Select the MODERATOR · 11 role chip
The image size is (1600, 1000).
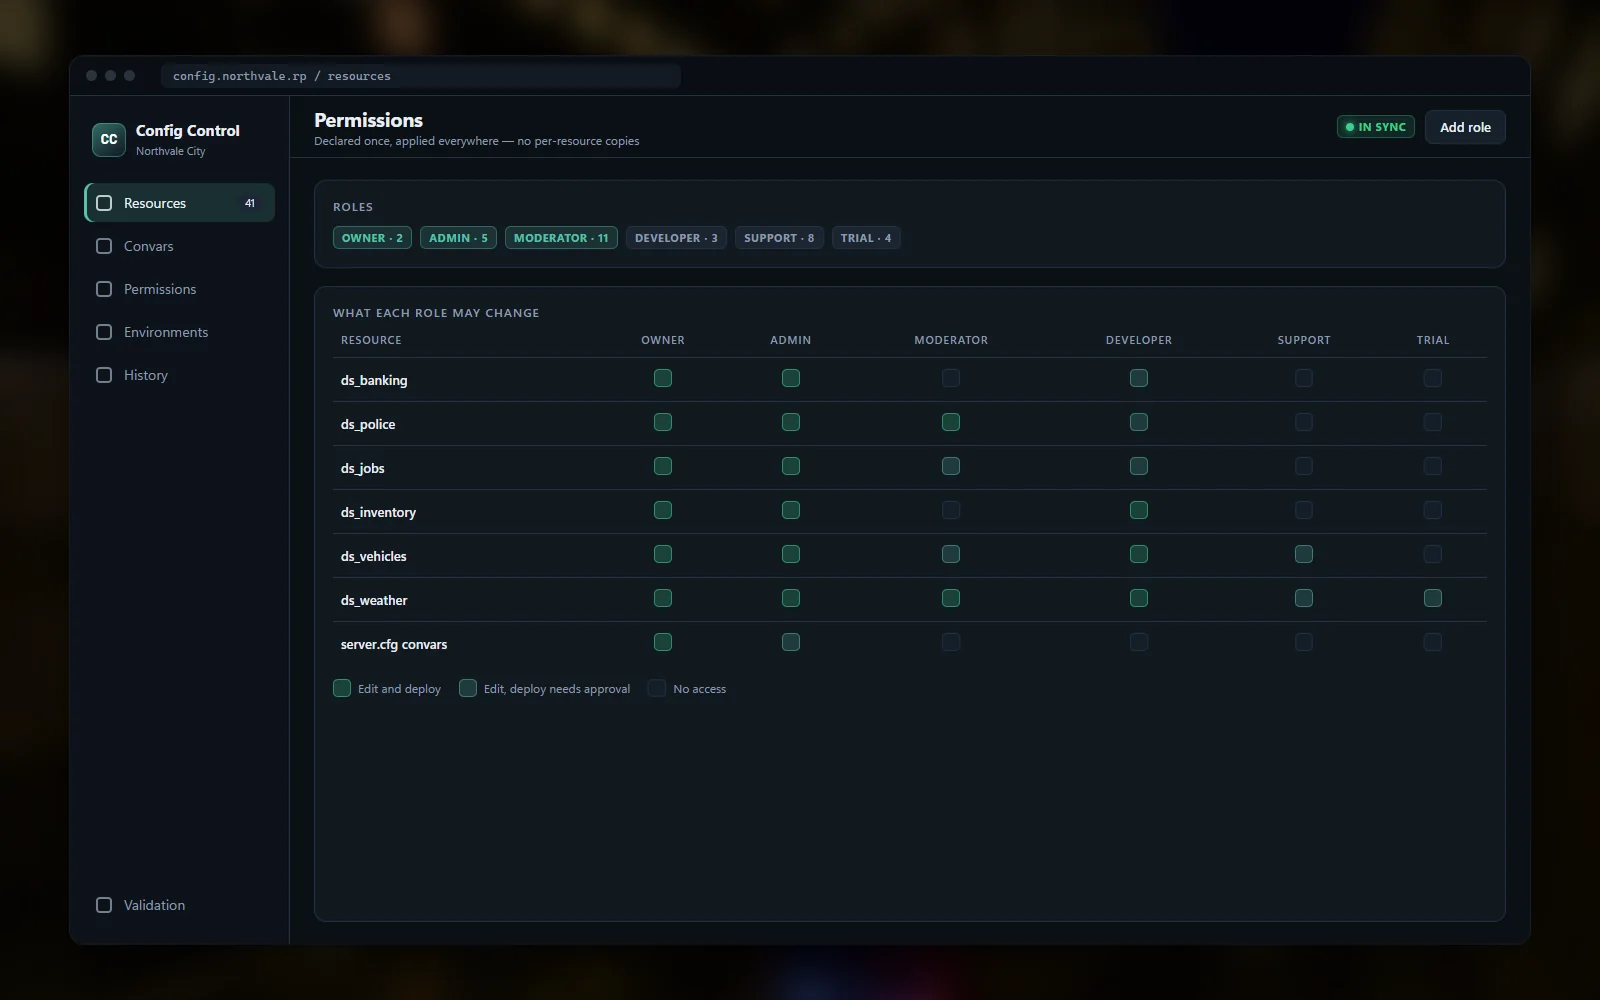pos(561,238)
